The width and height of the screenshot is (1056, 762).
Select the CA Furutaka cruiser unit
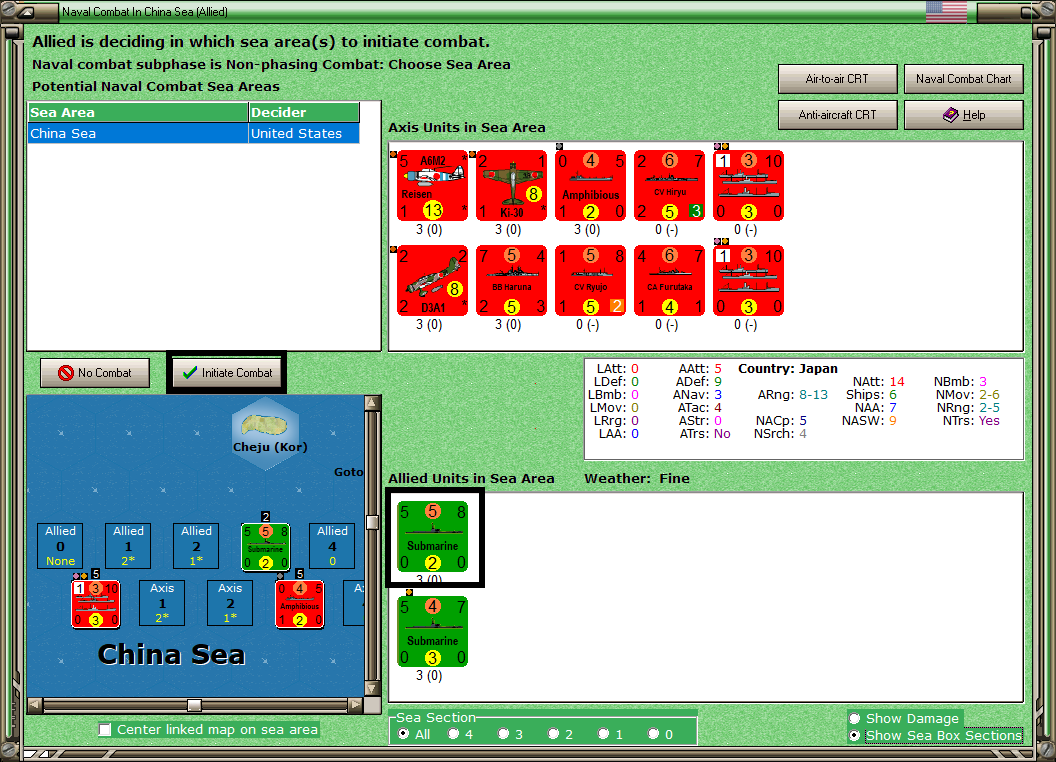669,280
